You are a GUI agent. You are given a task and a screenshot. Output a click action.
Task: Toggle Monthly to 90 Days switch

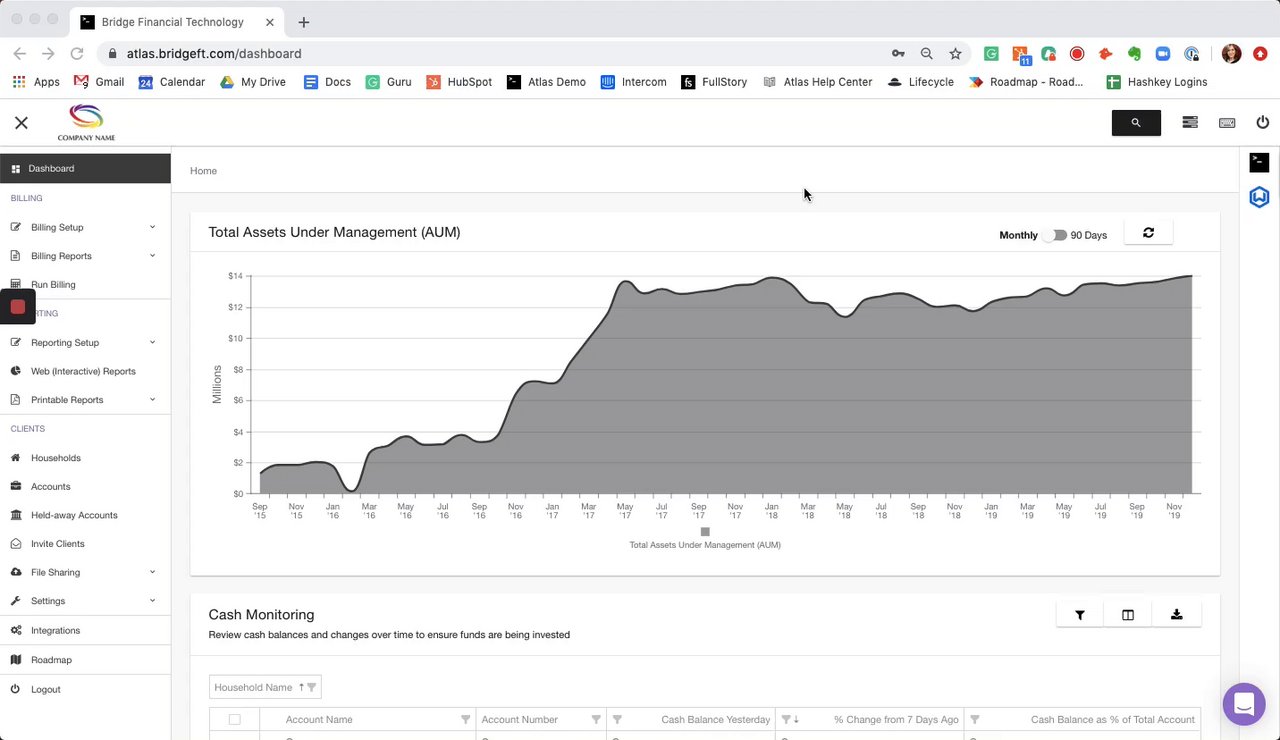(x=1054, y=235)
